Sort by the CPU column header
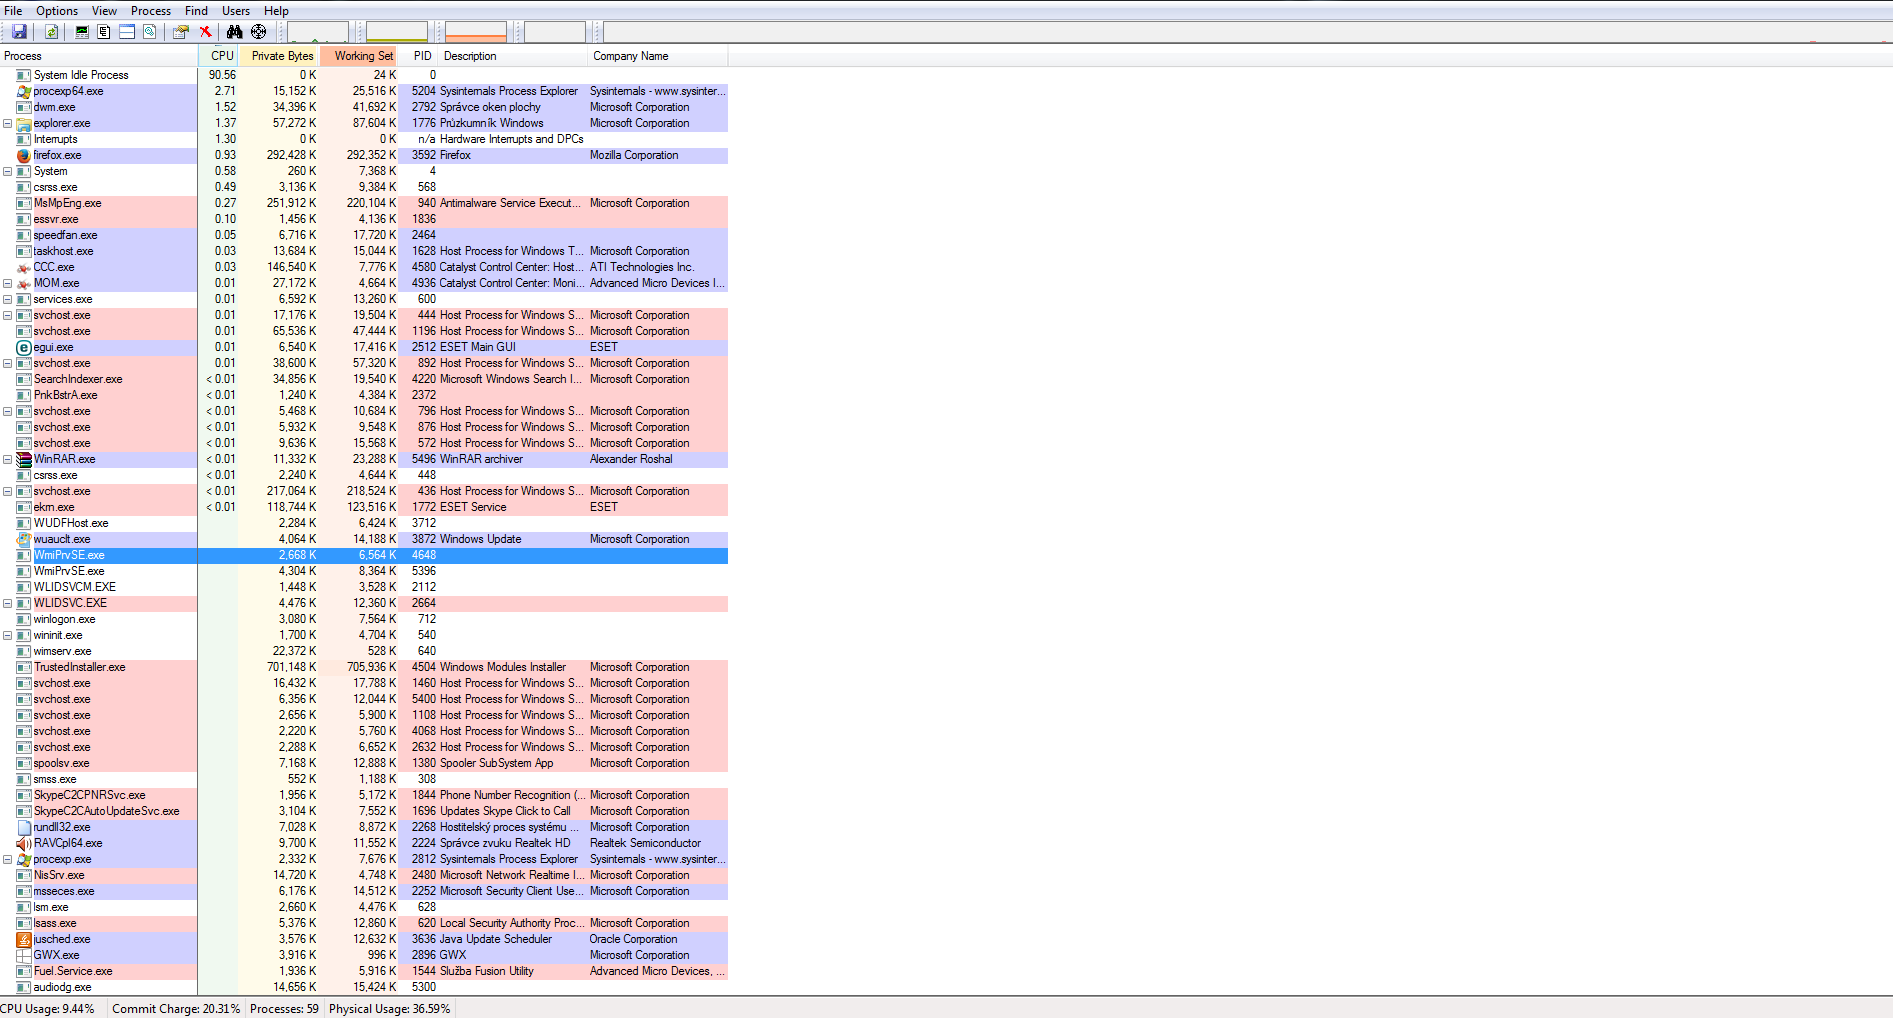 click(x=219, y=56)
